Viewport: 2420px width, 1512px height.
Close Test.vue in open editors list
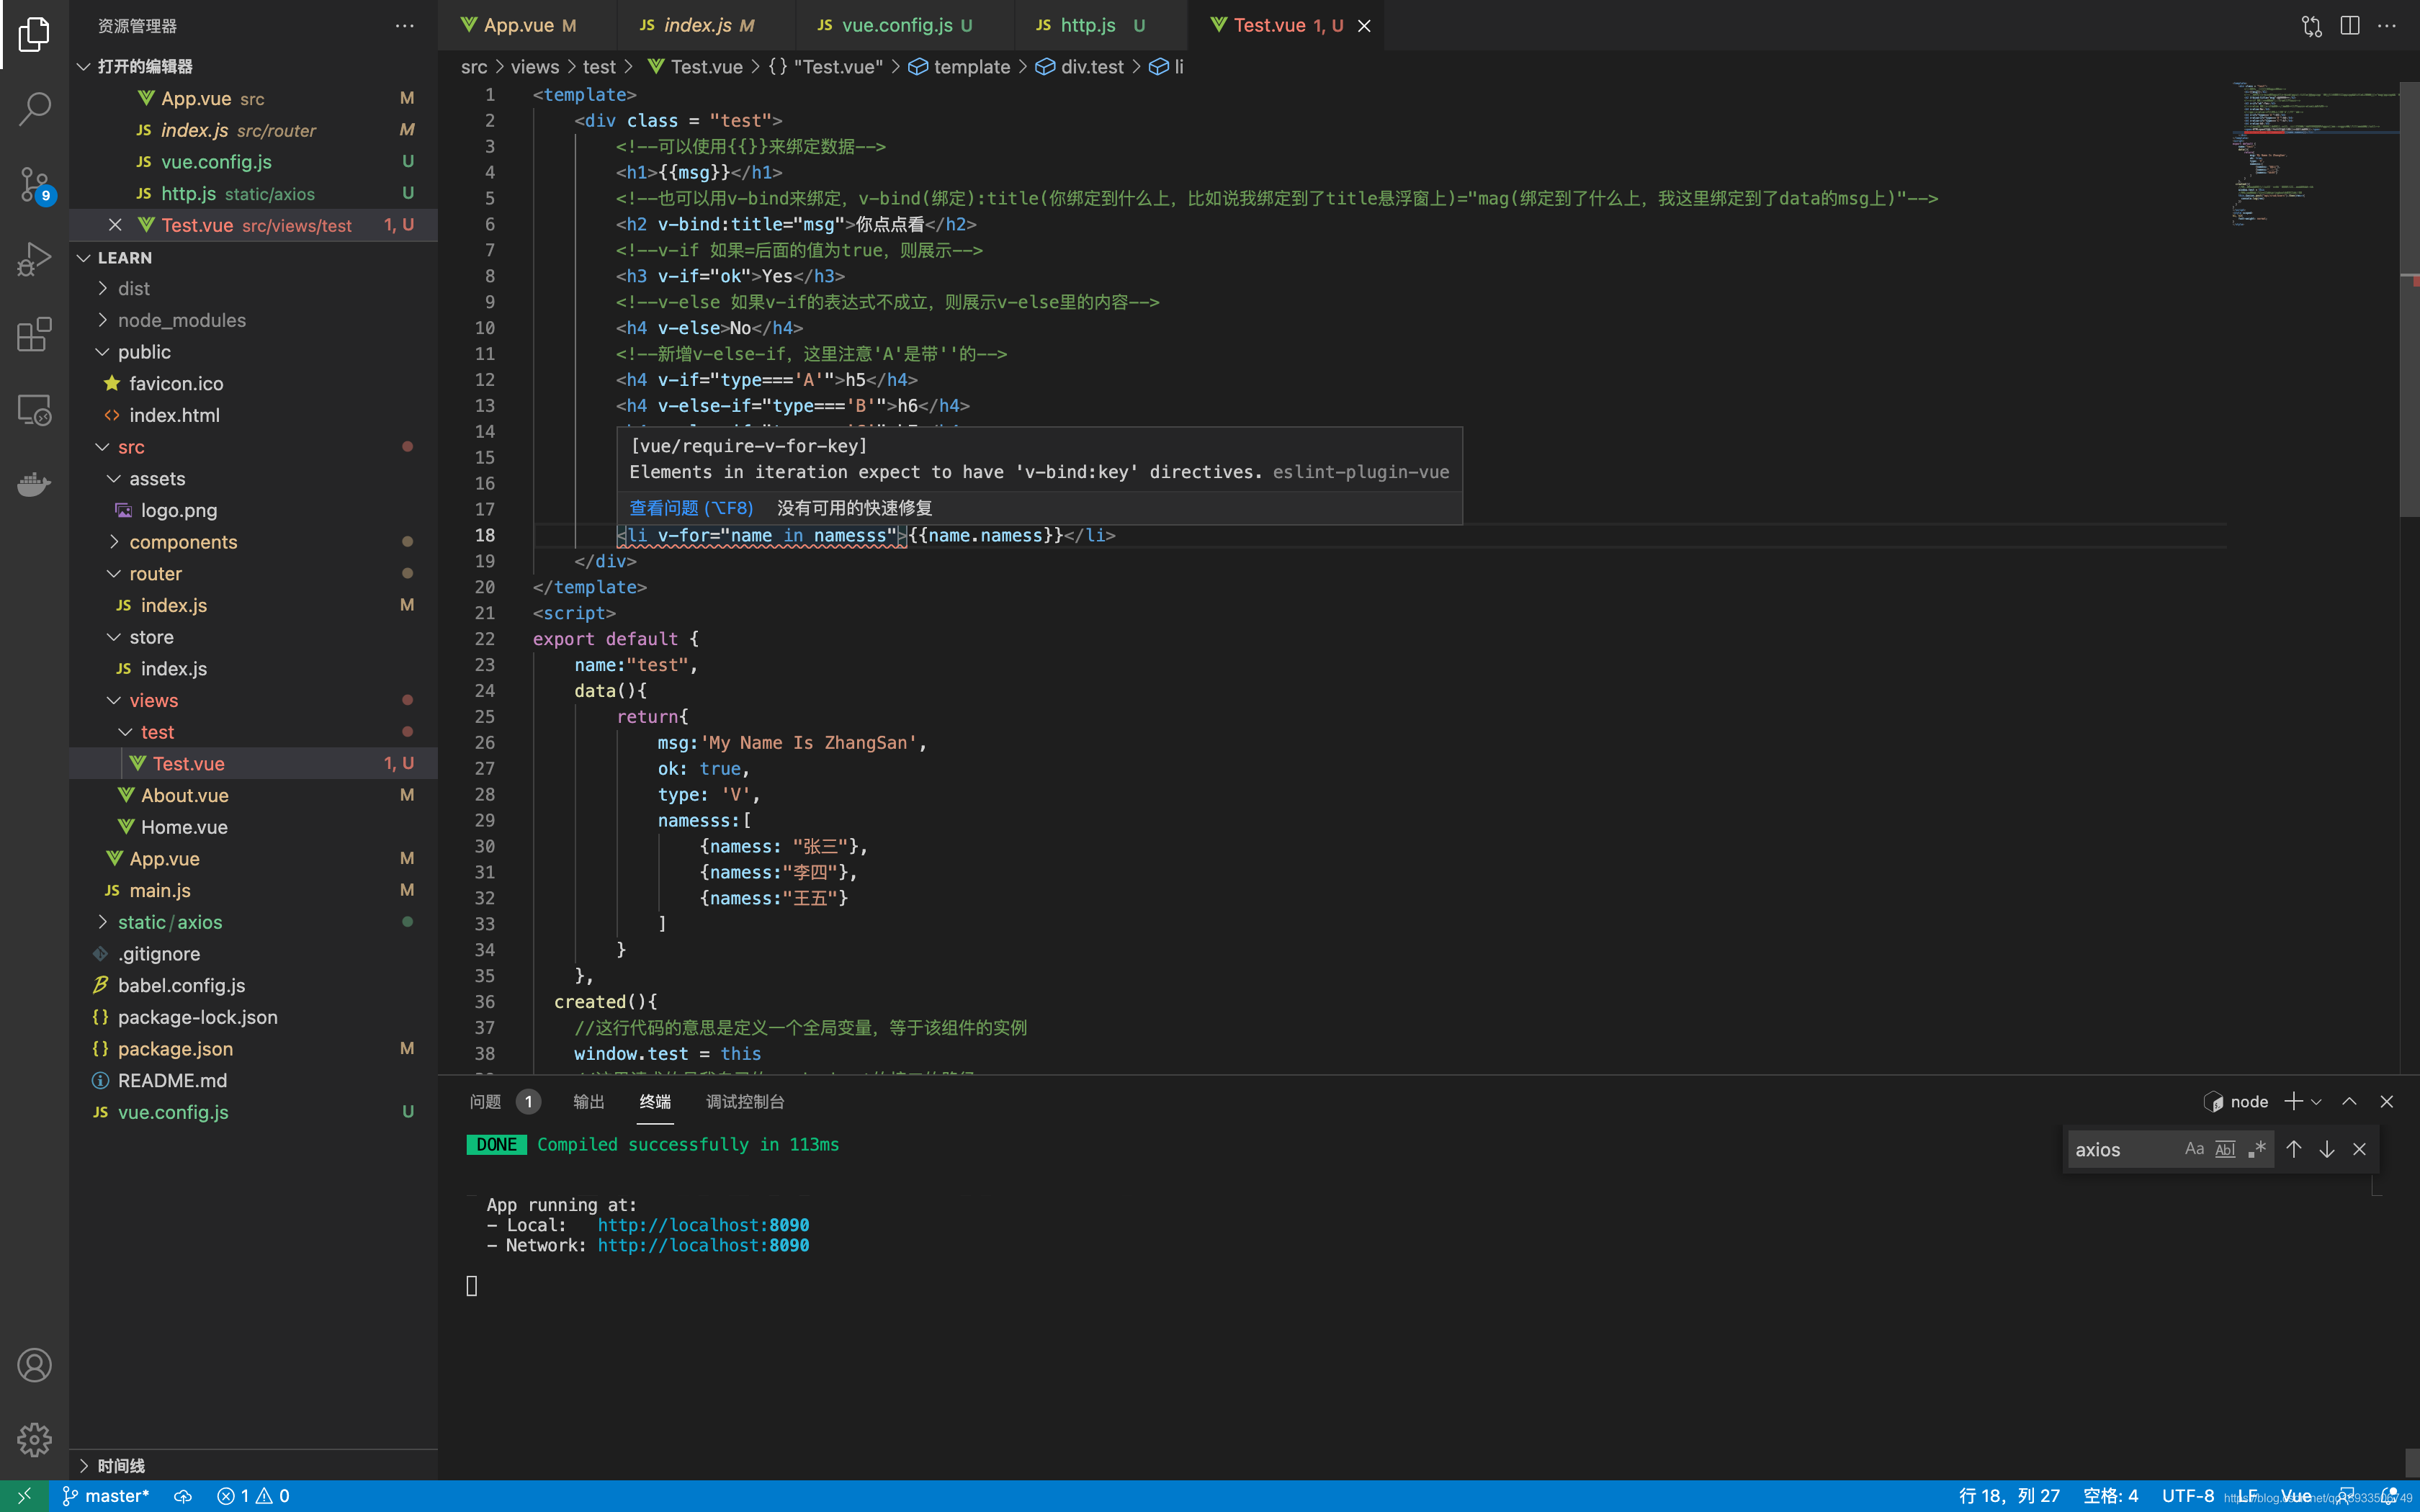click(115, 225)
